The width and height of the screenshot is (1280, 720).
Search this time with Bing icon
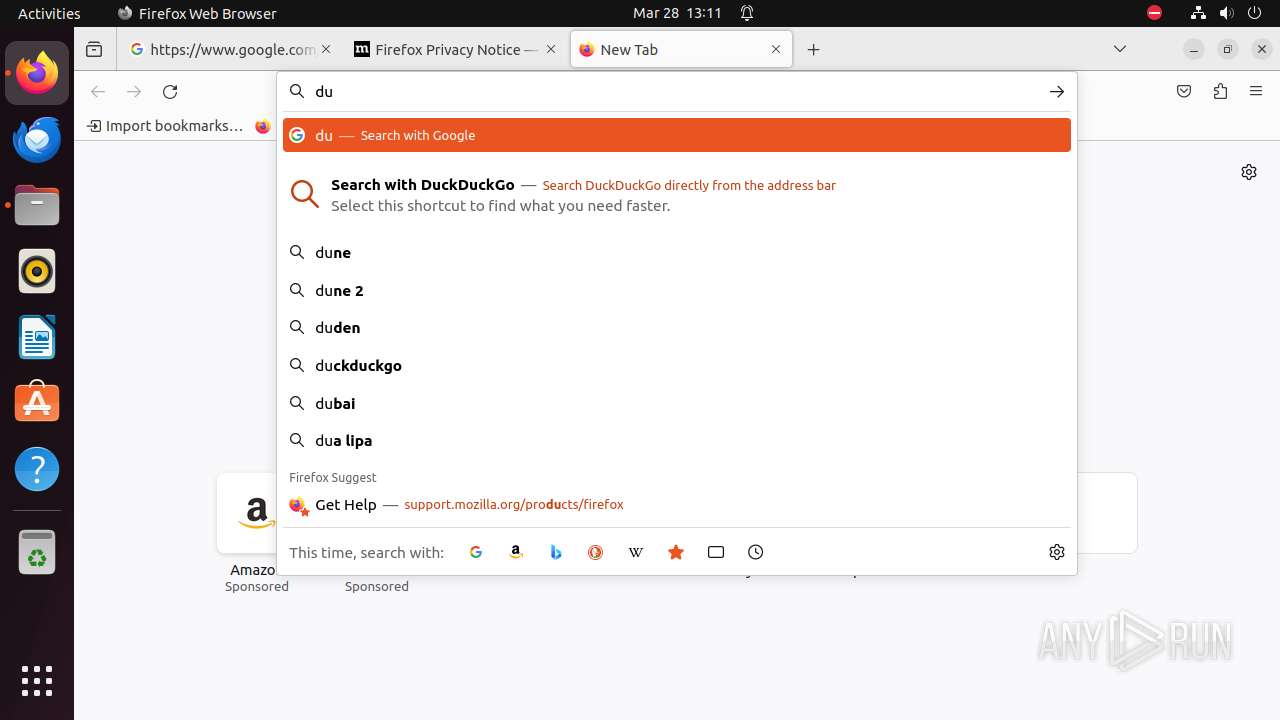pos(556,552)
